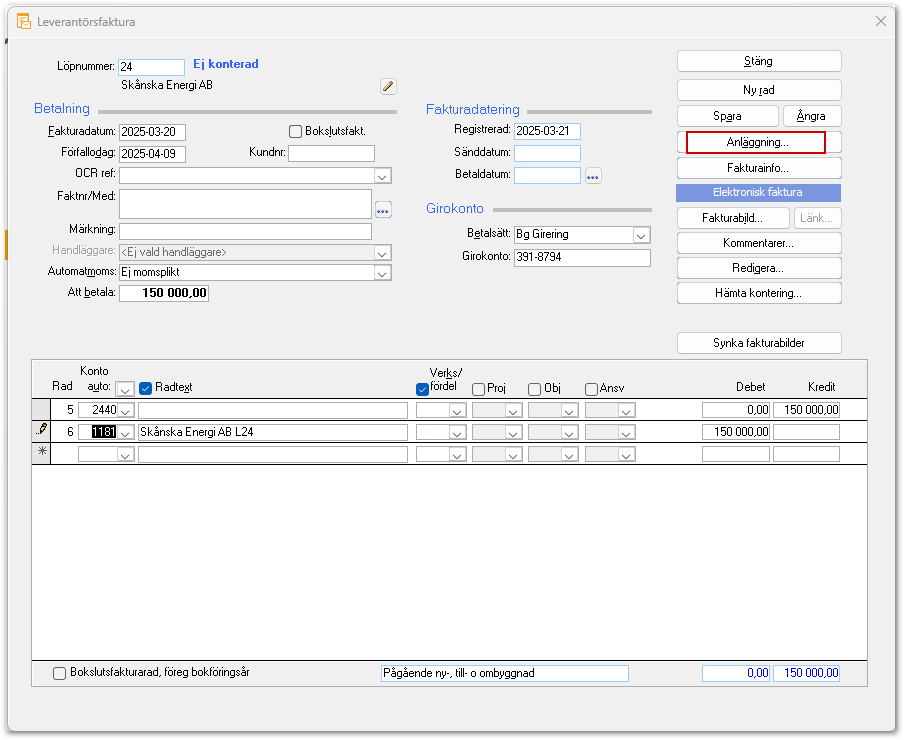Expand account dropdown for konto 1181
The image size is (904, 740).
(126, 432)
